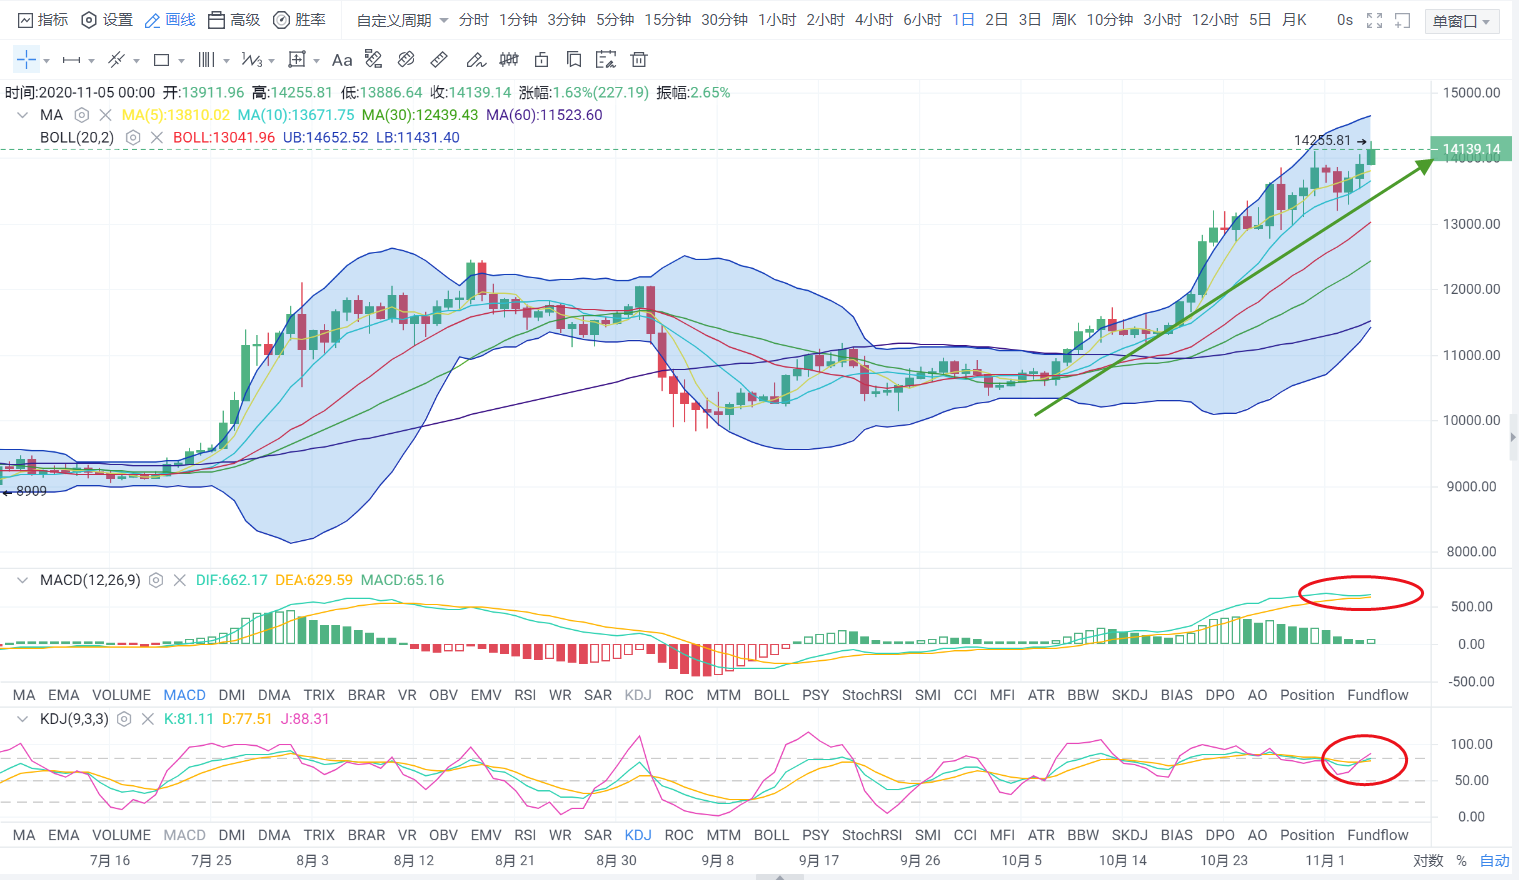Open the 指标 indicators panel

pyautogui.click(x=43, y=20)
